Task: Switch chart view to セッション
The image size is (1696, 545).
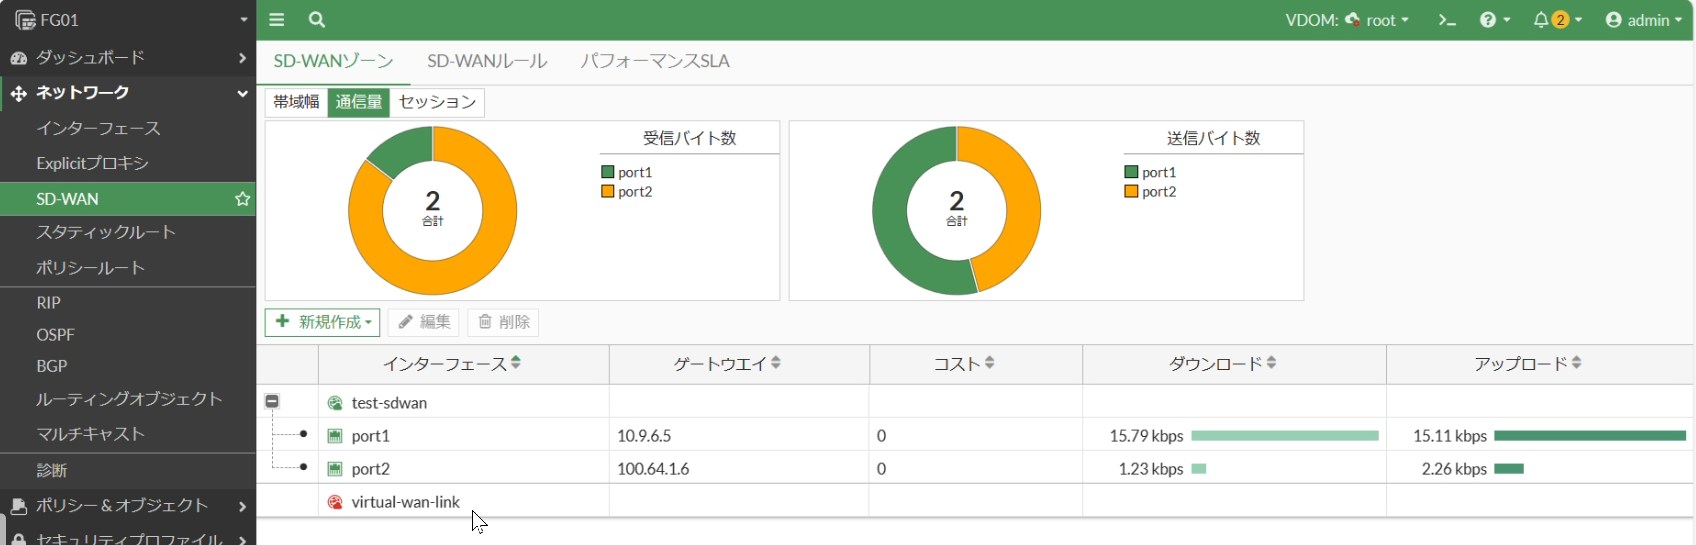Action: (437, 102)
